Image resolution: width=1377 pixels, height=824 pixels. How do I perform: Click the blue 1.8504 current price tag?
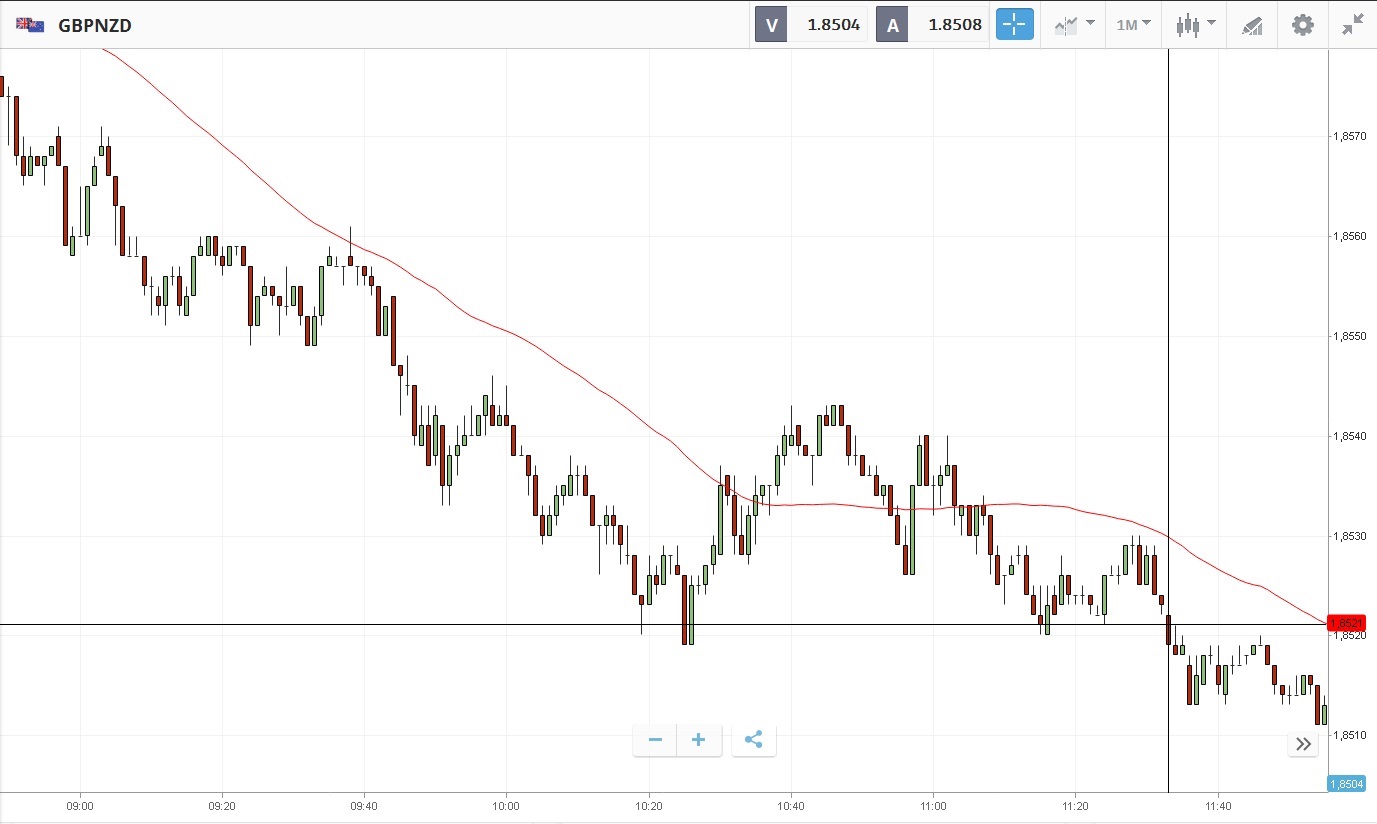(1346, 784)
